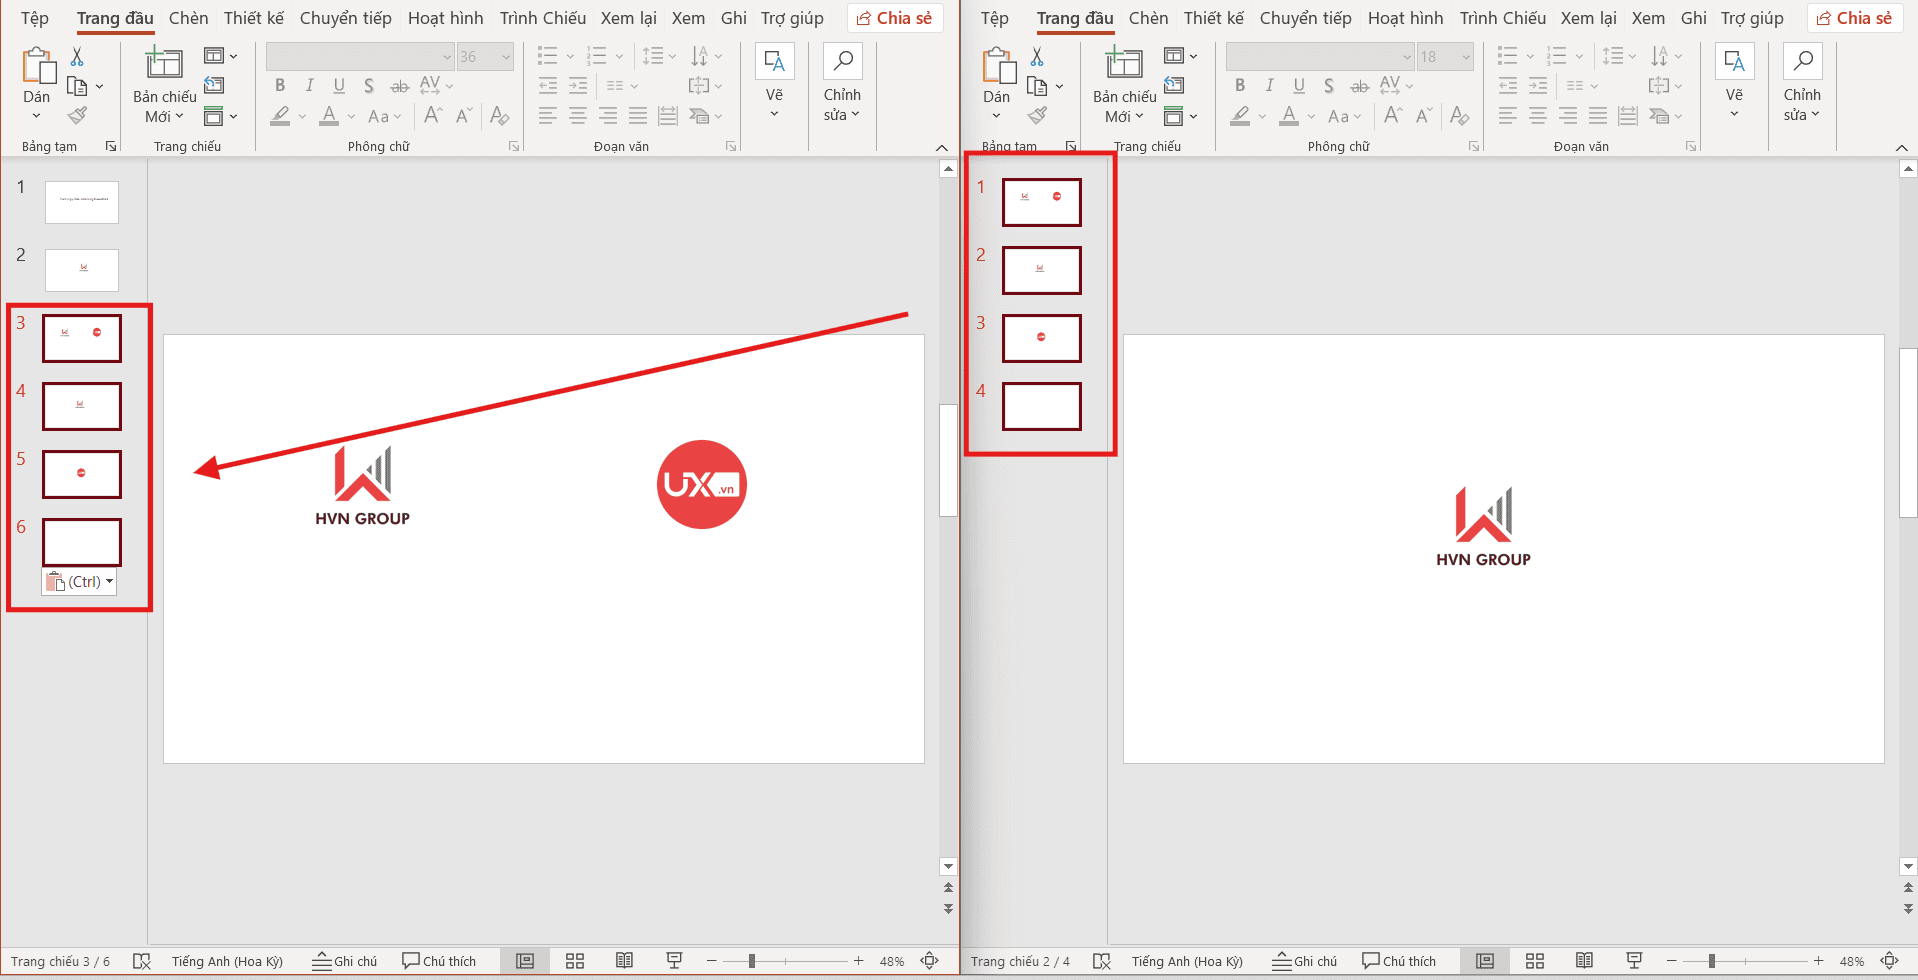Click Chia sẻ button in the left window

pyautogui.click(x=895, y=18)
